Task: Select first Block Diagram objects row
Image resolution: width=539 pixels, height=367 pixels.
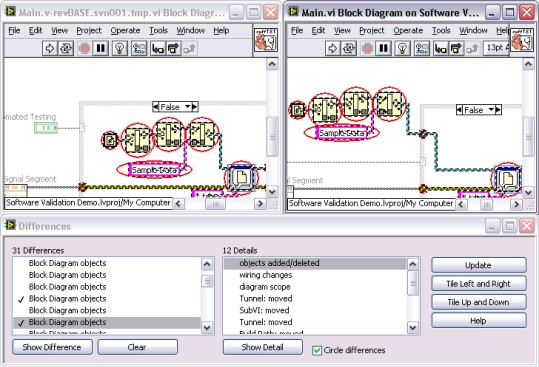Action: (x=107, y=263)
